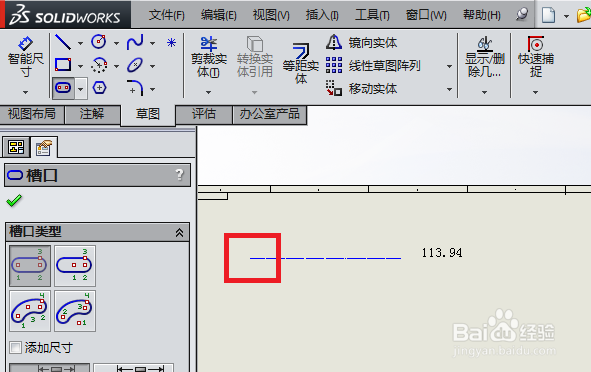Click Move Entities (移动实体)
Image resolution: width=591 pixels, height=372 pixels.
tap(361, 89)
